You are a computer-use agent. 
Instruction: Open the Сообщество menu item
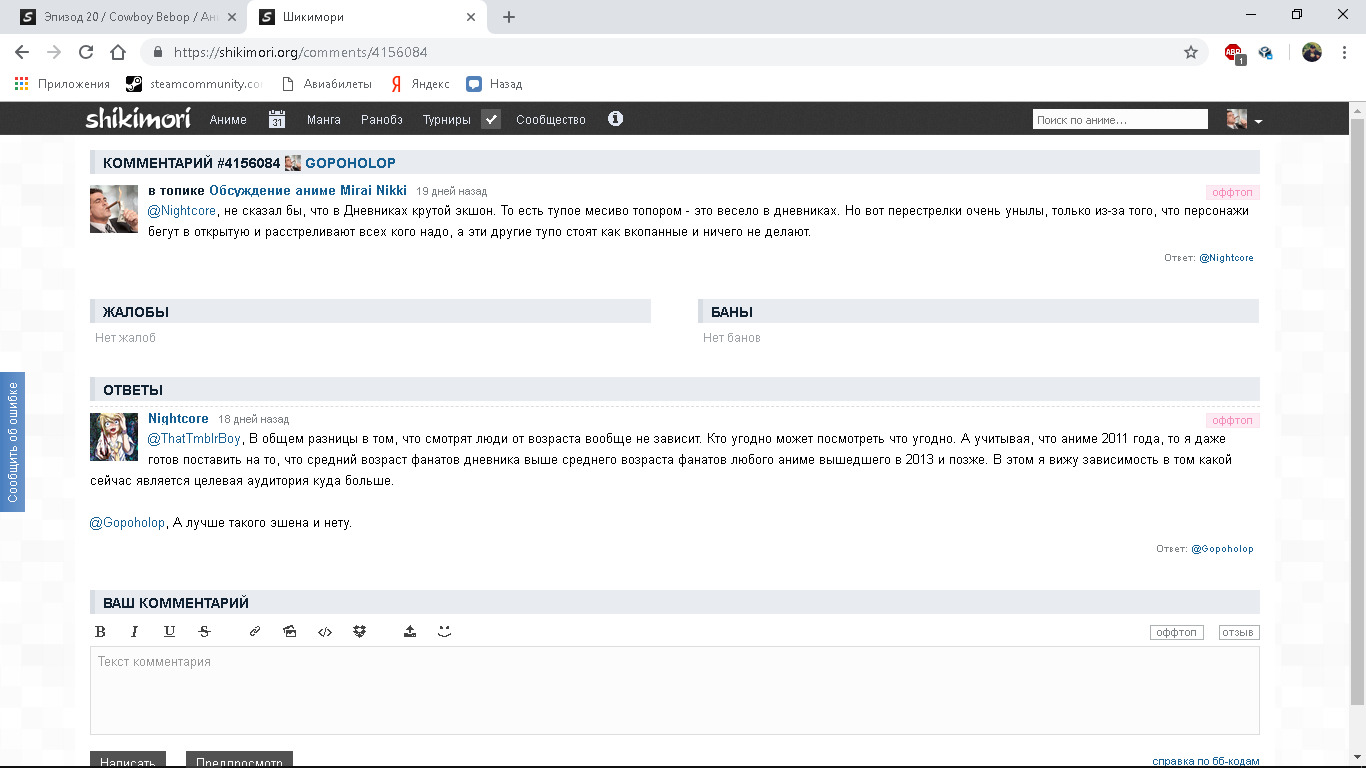(551, 119)
